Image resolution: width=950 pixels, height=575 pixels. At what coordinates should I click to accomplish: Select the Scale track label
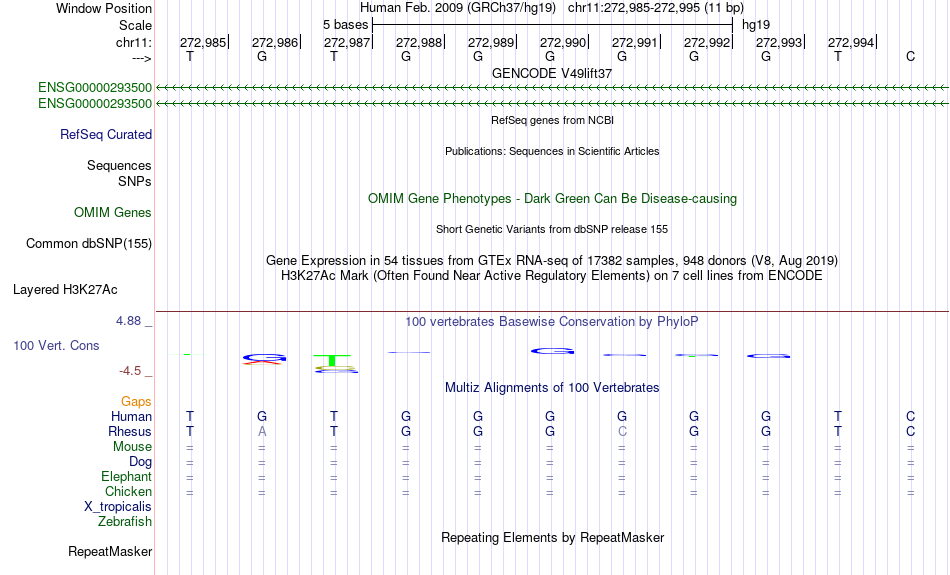[x=135, y=25]
